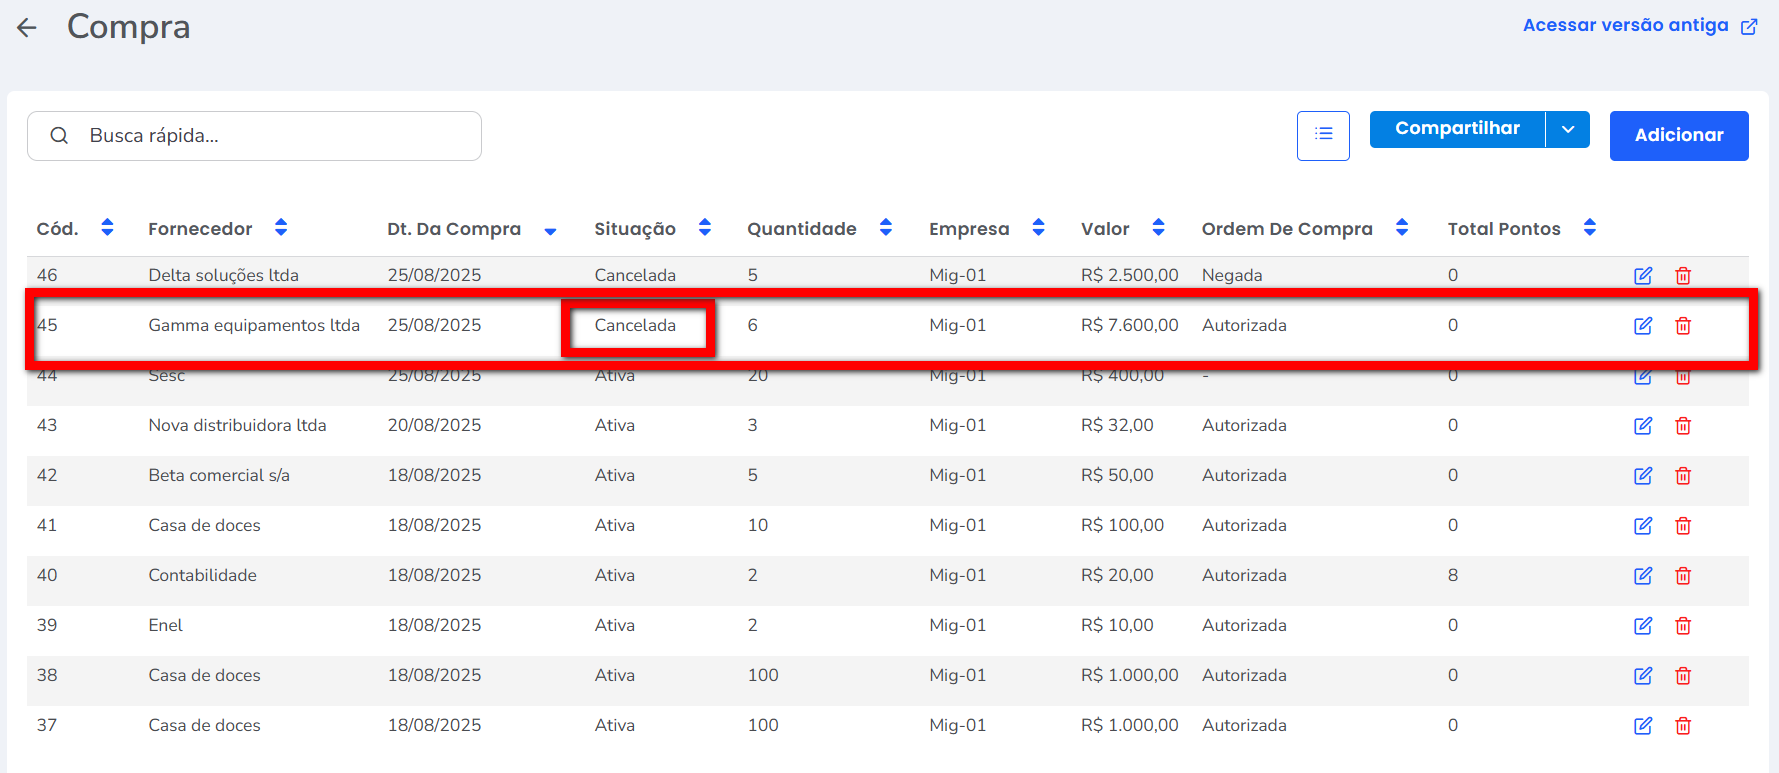Edit purchase 37 from Casa de doces
1779x773 pixels.
pyautogui.click(x=1642, y=726)
